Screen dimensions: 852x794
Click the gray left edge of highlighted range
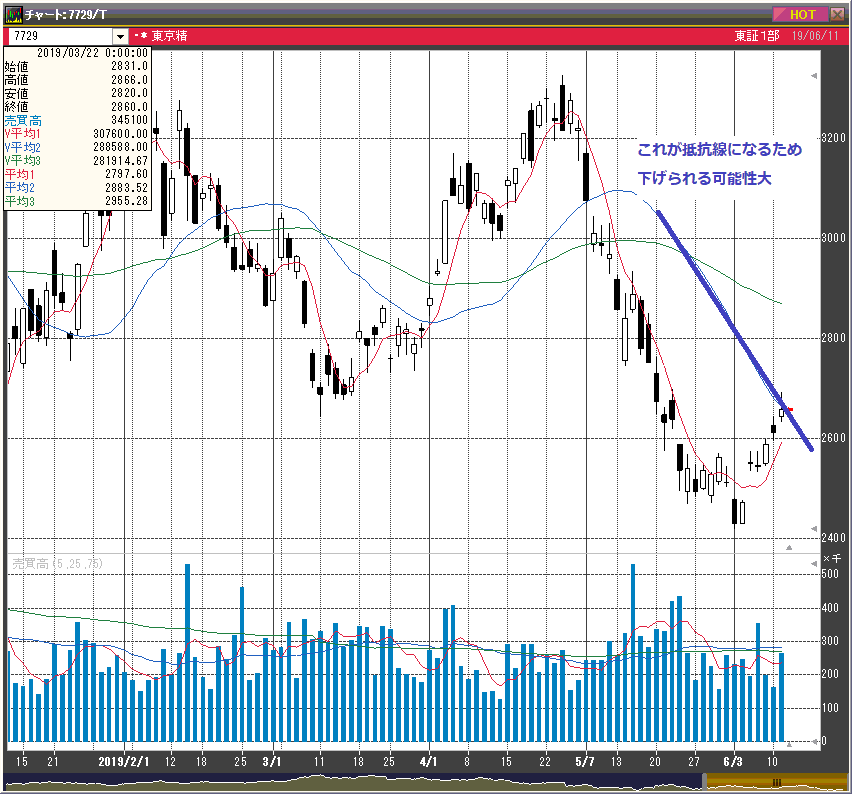tap(704, 782)
